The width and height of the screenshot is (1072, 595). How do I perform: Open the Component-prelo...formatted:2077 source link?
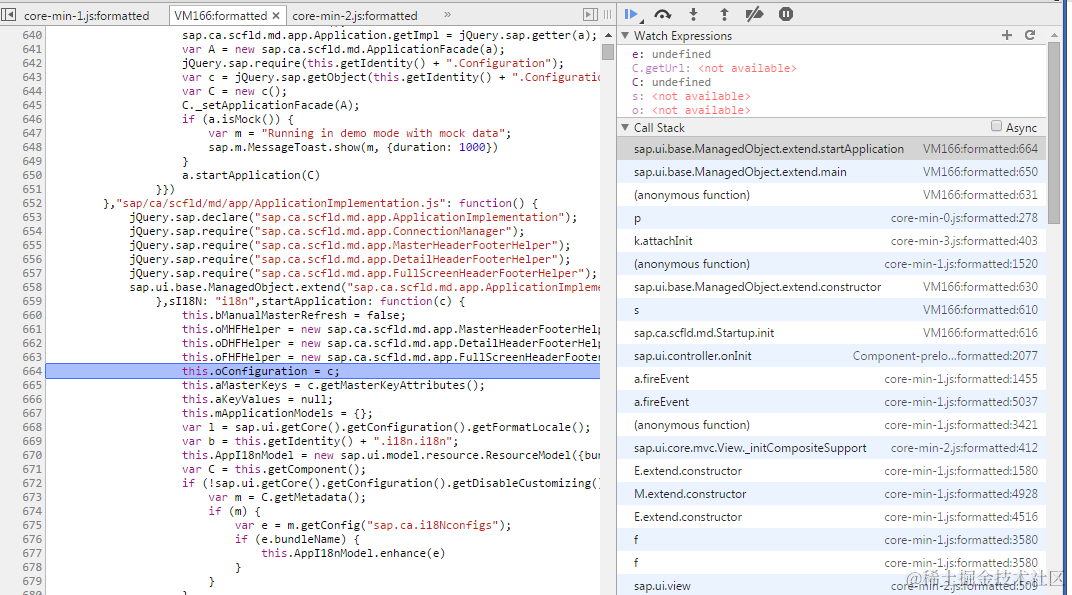(945, 356)
